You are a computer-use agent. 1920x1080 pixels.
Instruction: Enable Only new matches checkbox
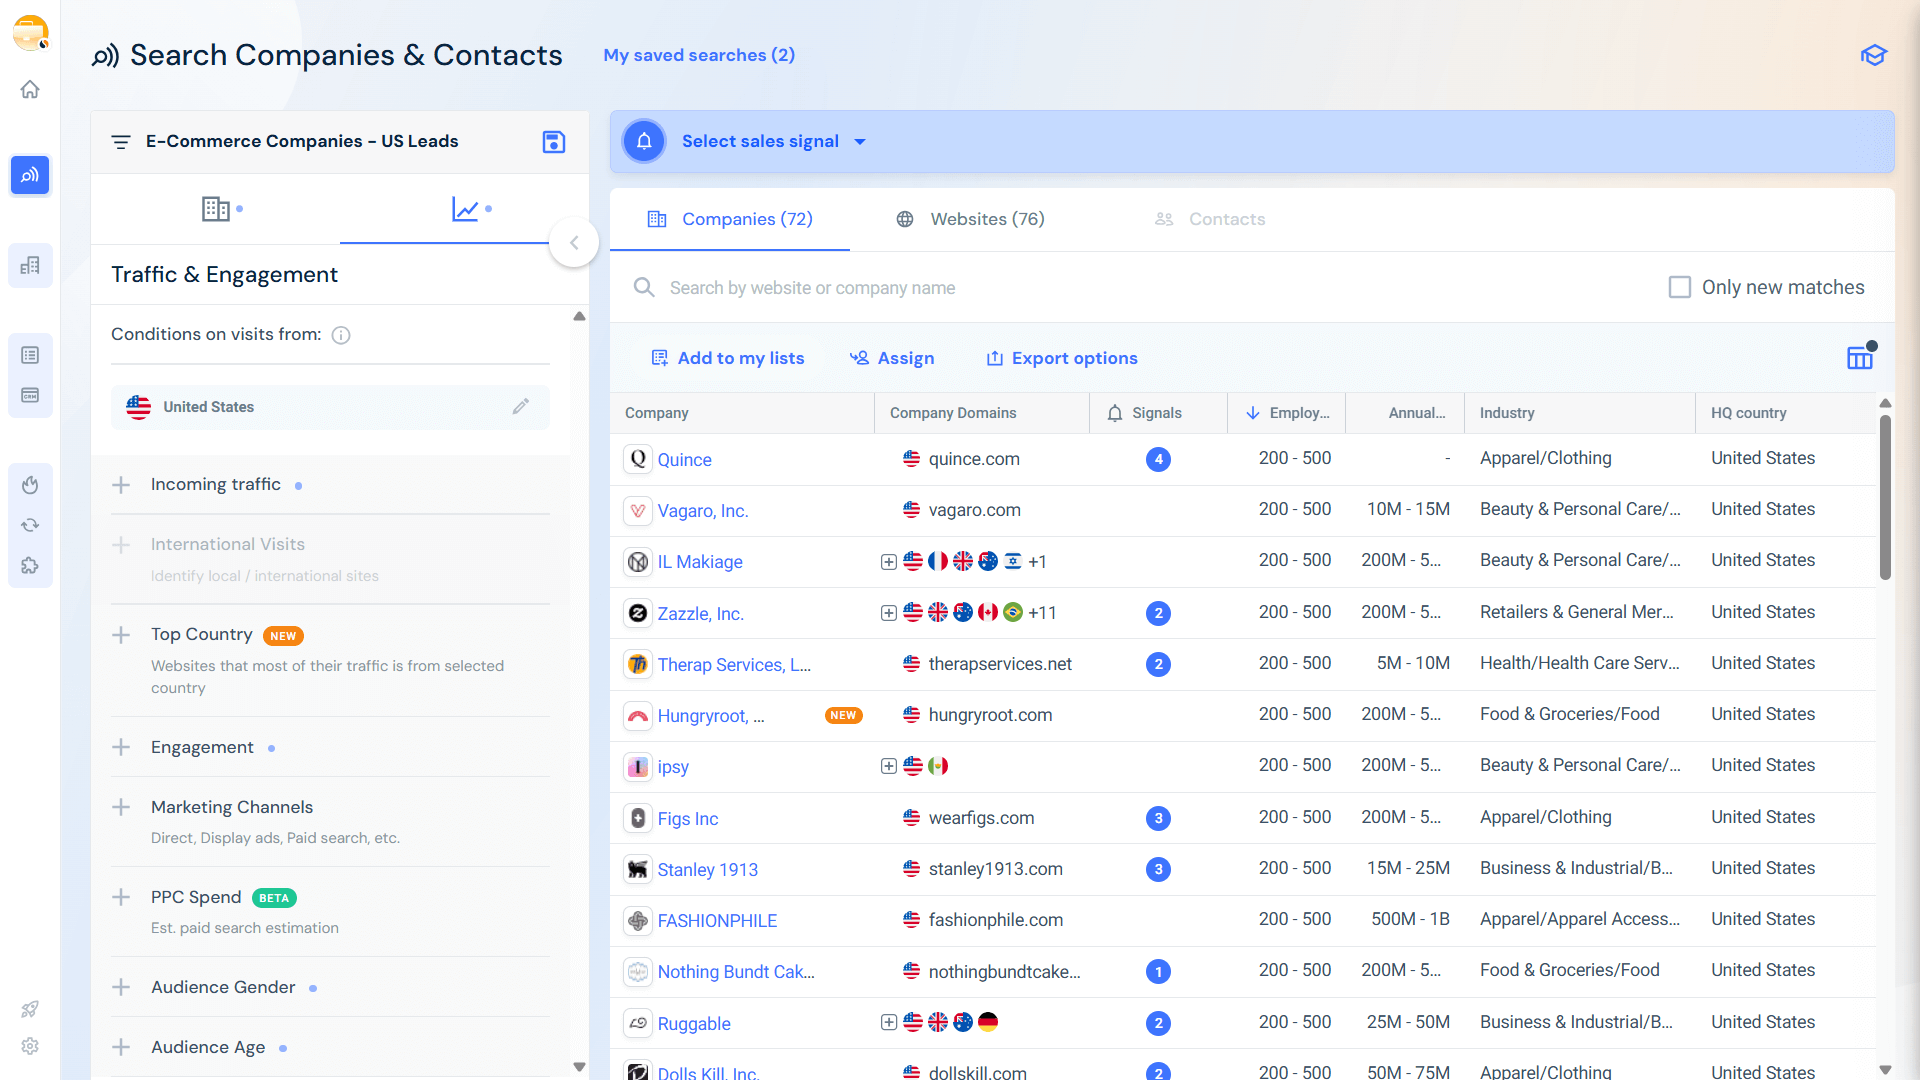click(1680, 287)
